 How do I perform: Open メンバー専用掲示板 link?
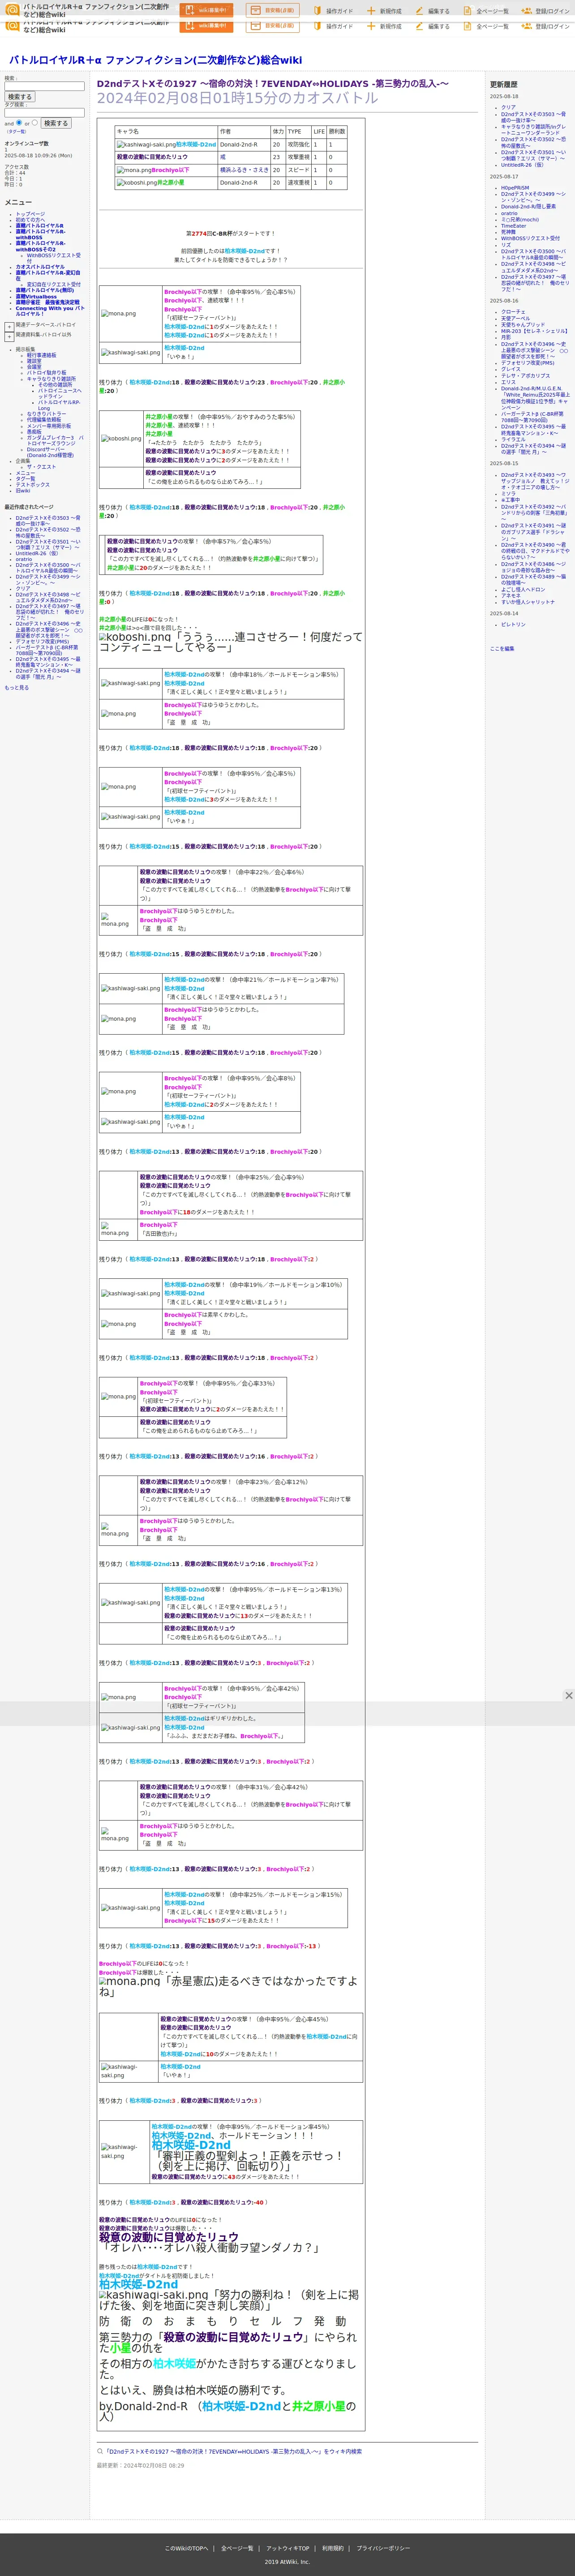[49, 426]
